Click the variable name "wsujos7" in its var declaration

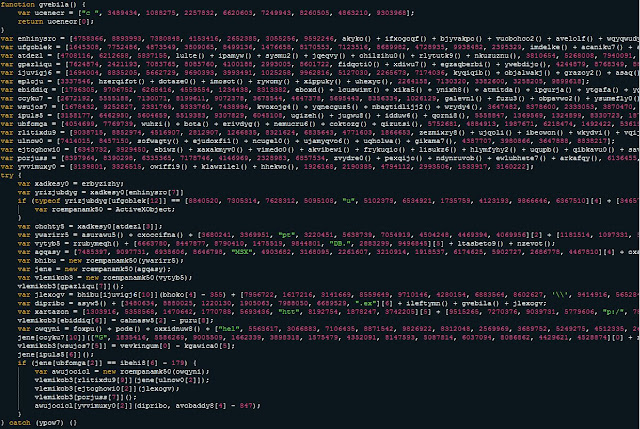(33, 107)
